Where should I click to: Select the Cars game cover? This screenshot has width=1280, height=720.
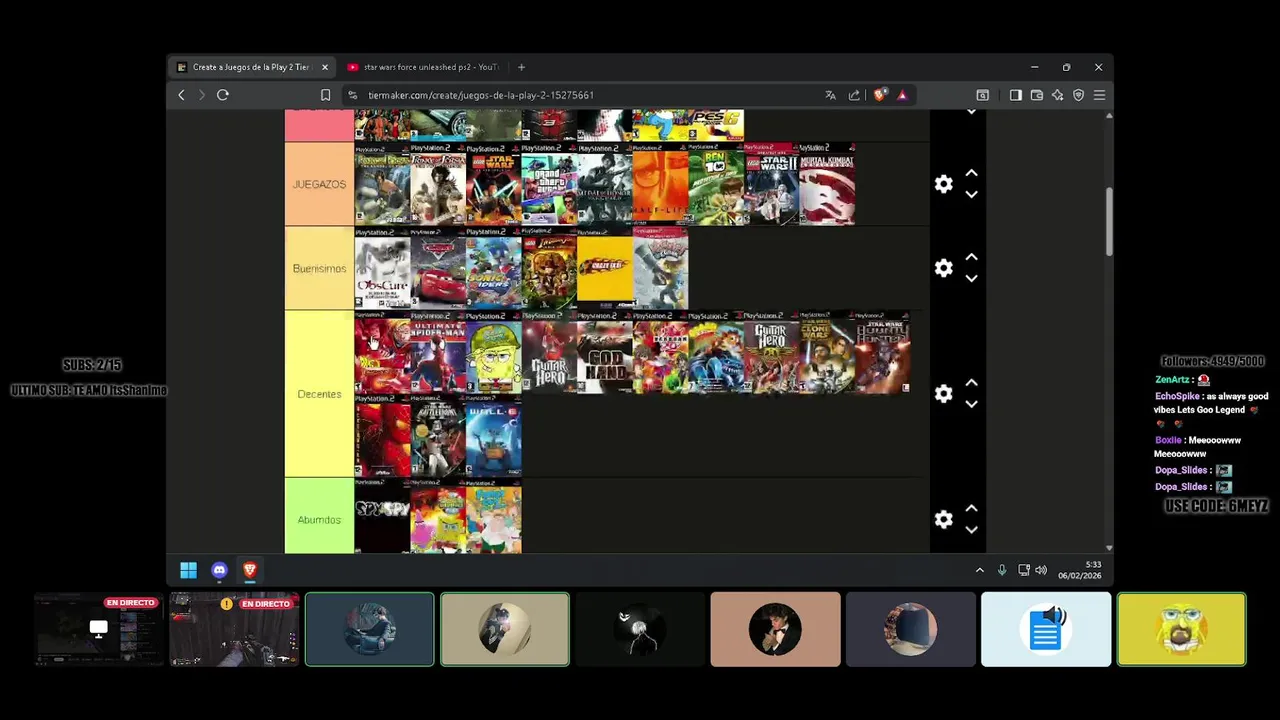pos(438,268)
